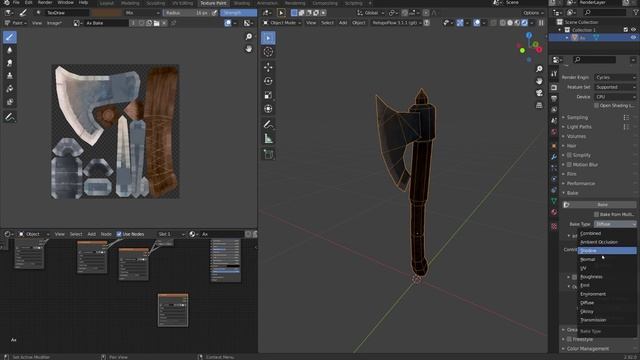The image size is (640, 360).
Task: Click the image editor zoom magnifier icon
Action: (249, 37)
